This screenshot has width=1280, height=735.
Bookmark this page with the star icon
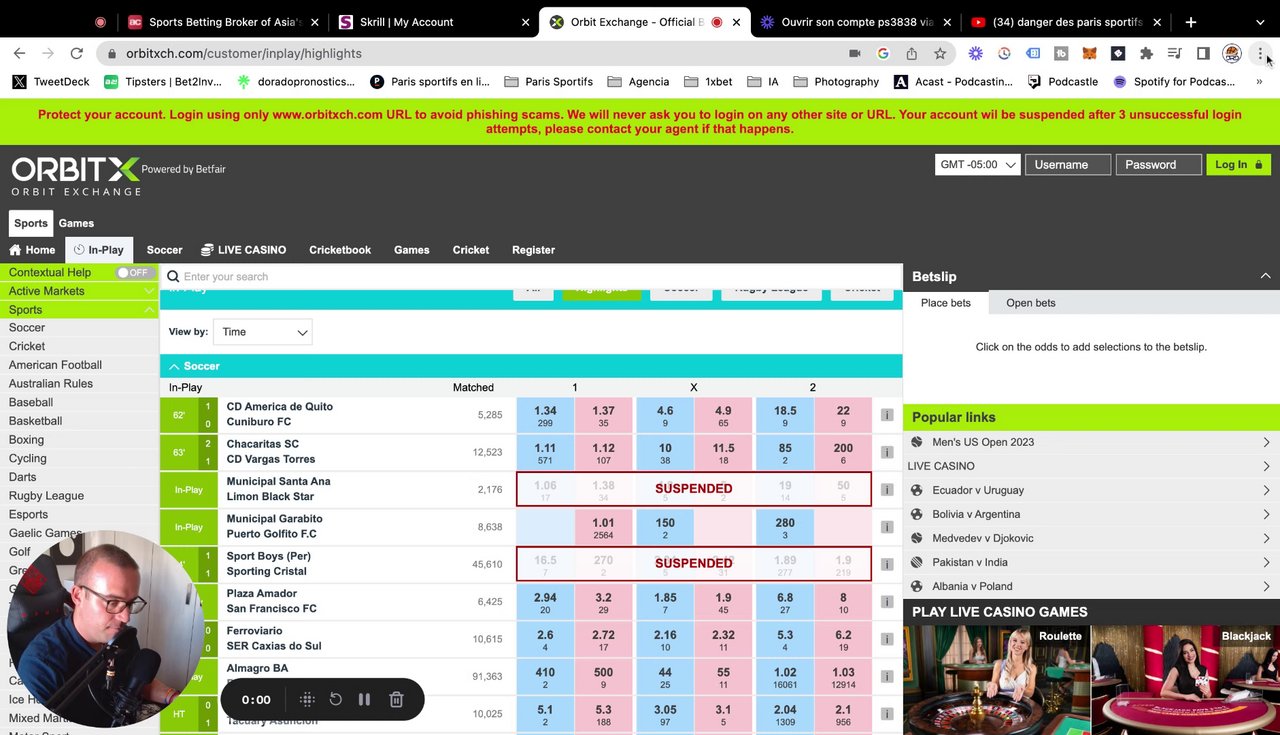click(940, 54)
